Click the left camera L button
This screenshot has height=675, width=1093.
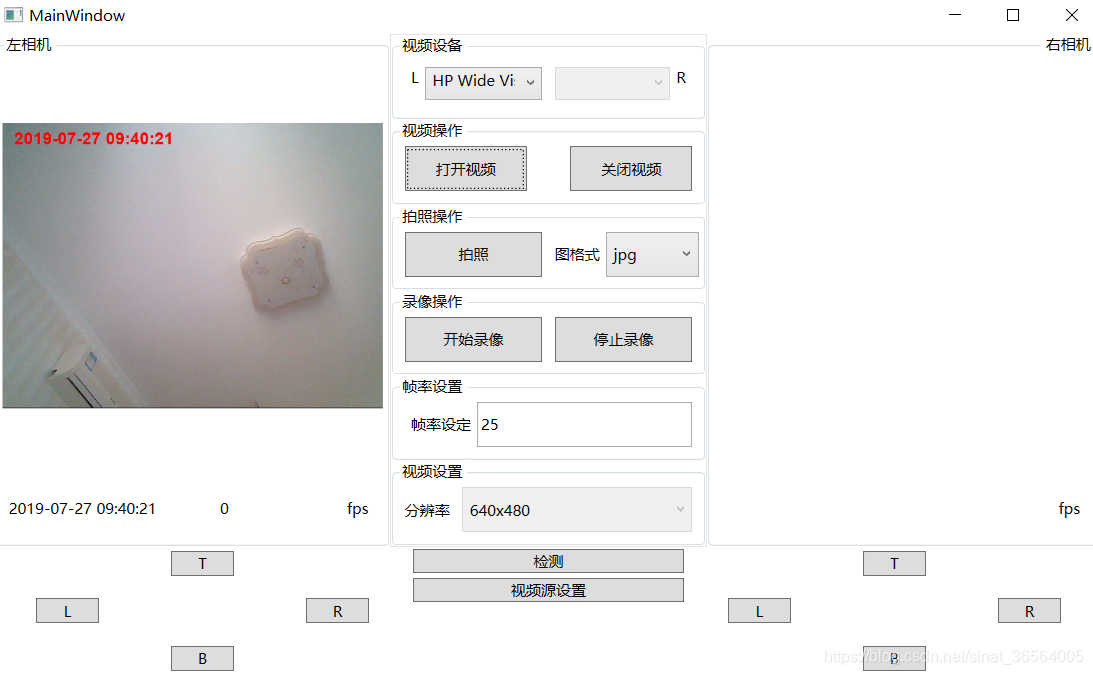(68, 611)
